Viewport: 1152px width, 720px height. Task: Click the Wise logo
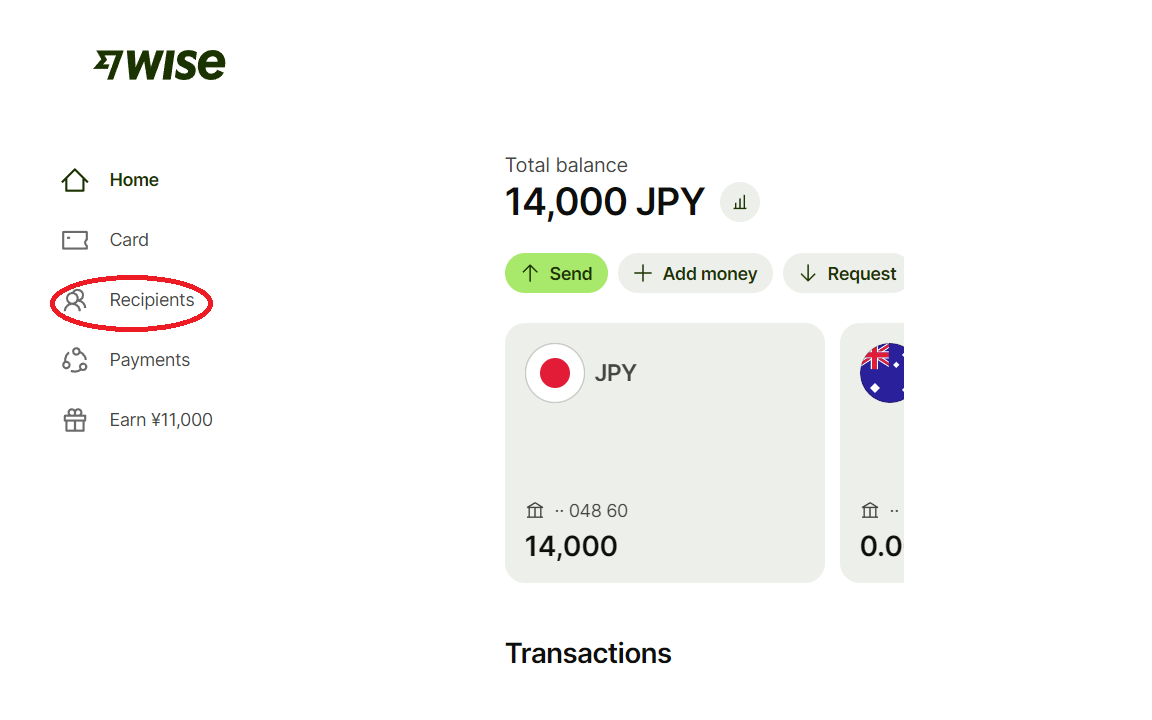coord(160,65)
